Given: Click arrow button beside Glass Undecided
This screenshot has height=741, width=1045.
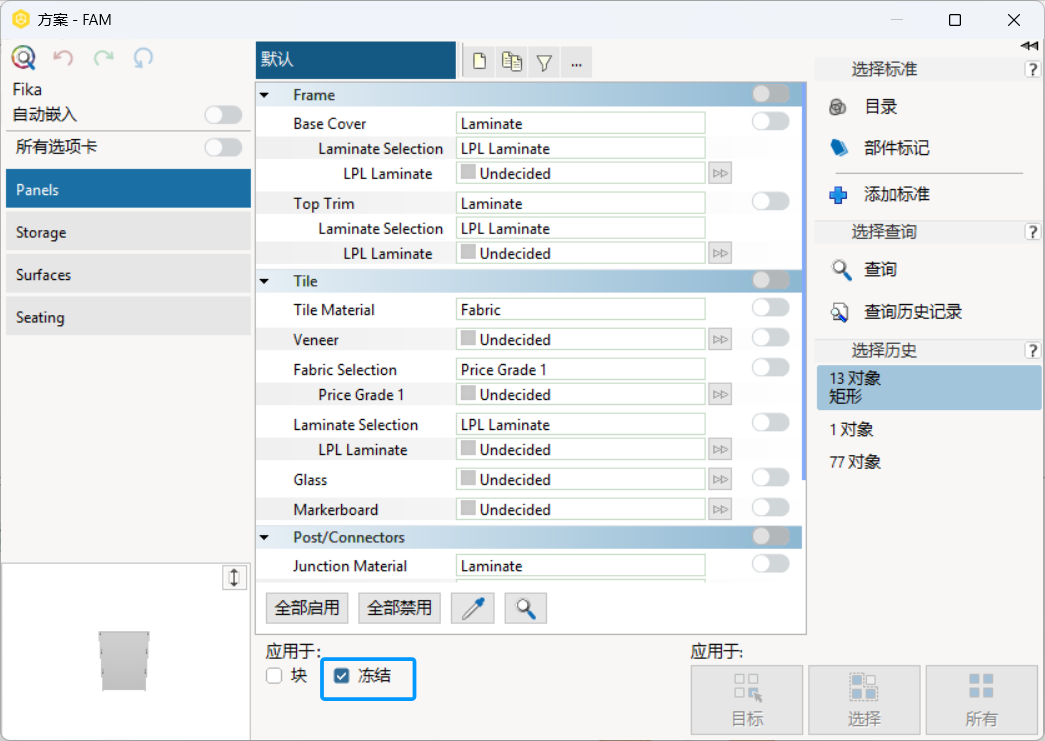Looking at the screenshot, I should (x=720, y=479).
